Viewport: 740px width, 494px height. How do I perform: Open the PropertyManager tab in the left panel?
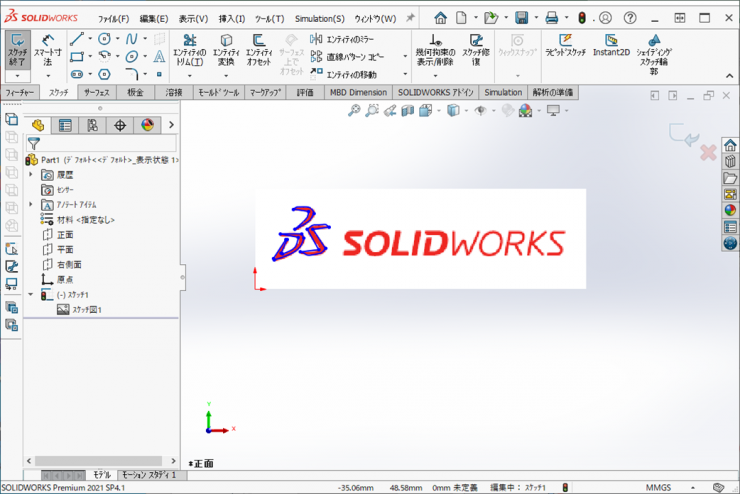coord(65,125)
